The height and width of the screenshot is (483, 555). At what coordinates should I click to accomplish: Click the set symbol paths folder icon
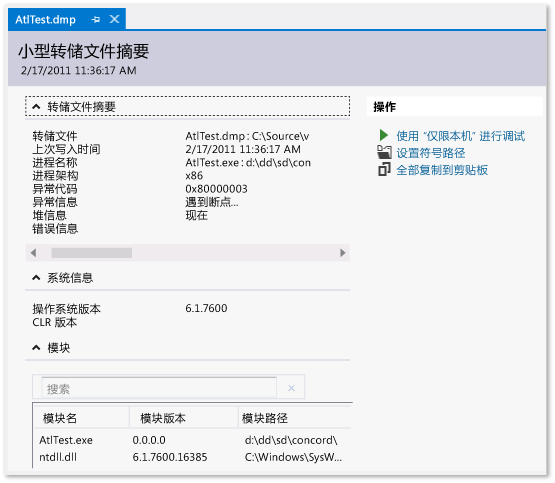click(x=384, y=152)
